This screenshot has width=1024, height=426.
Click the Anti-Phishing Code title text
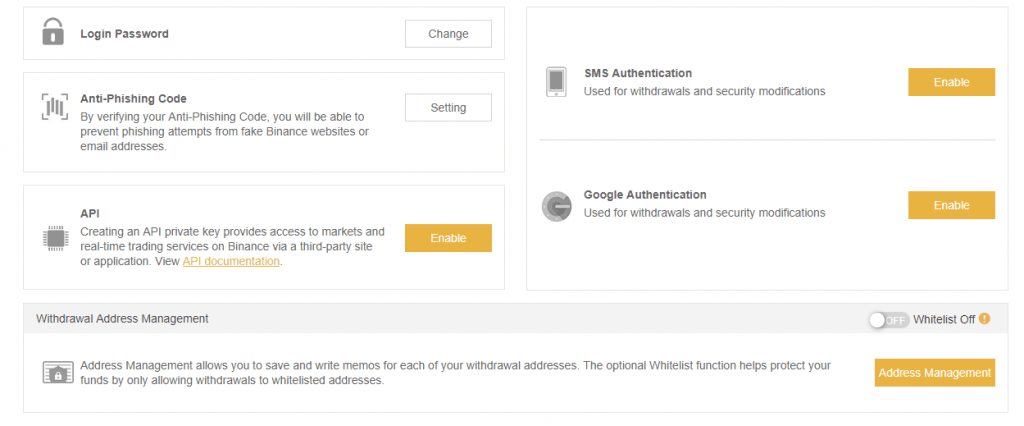pyautogui.click(x=133, y=99)
